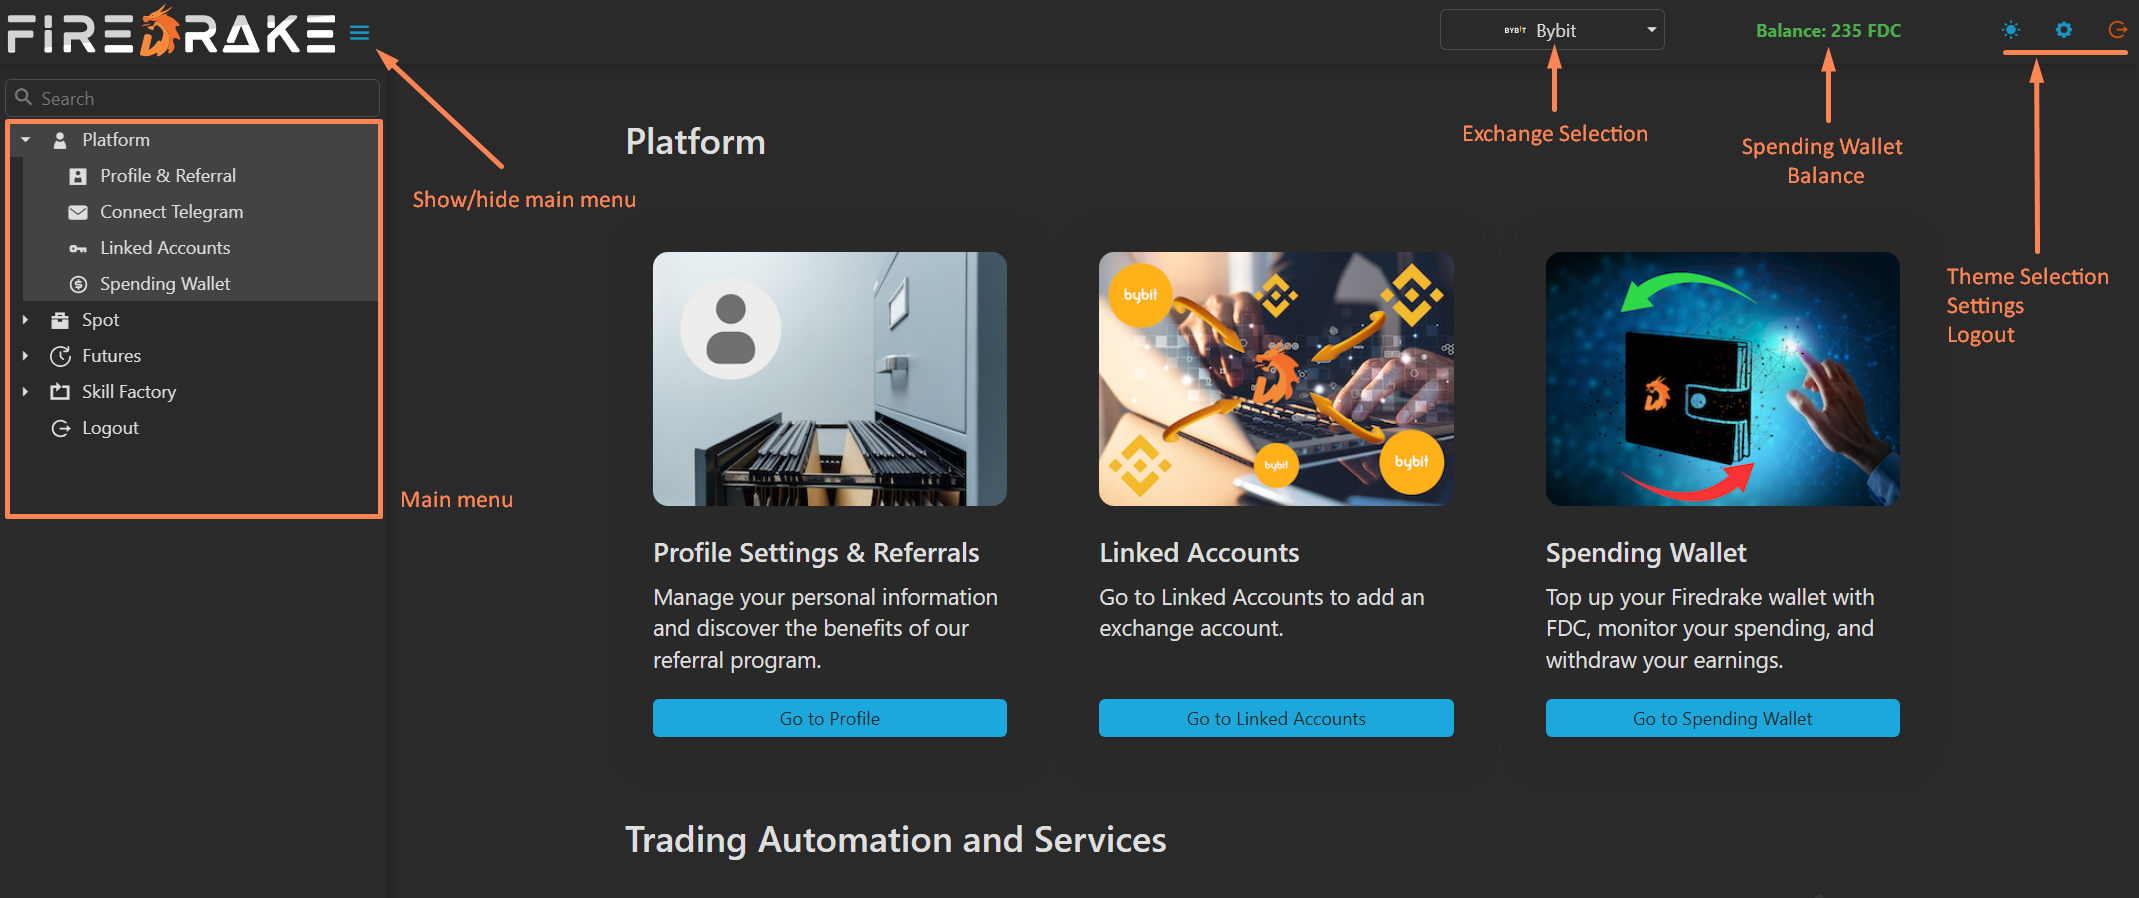Viewport: 2139px width, 898px height.
Task: Open settings with the gear icon
Action: (x=2063, y=30)
